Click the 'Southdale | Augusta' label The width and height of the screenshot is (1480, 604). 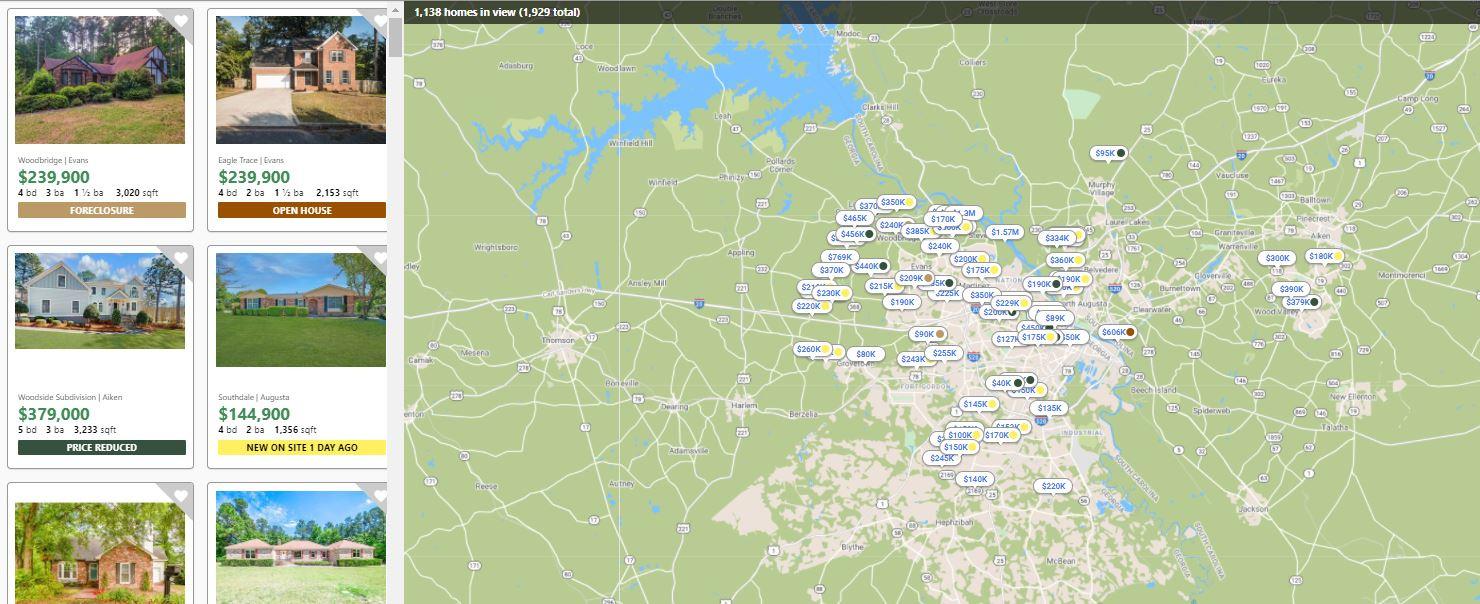pos(254,397)
